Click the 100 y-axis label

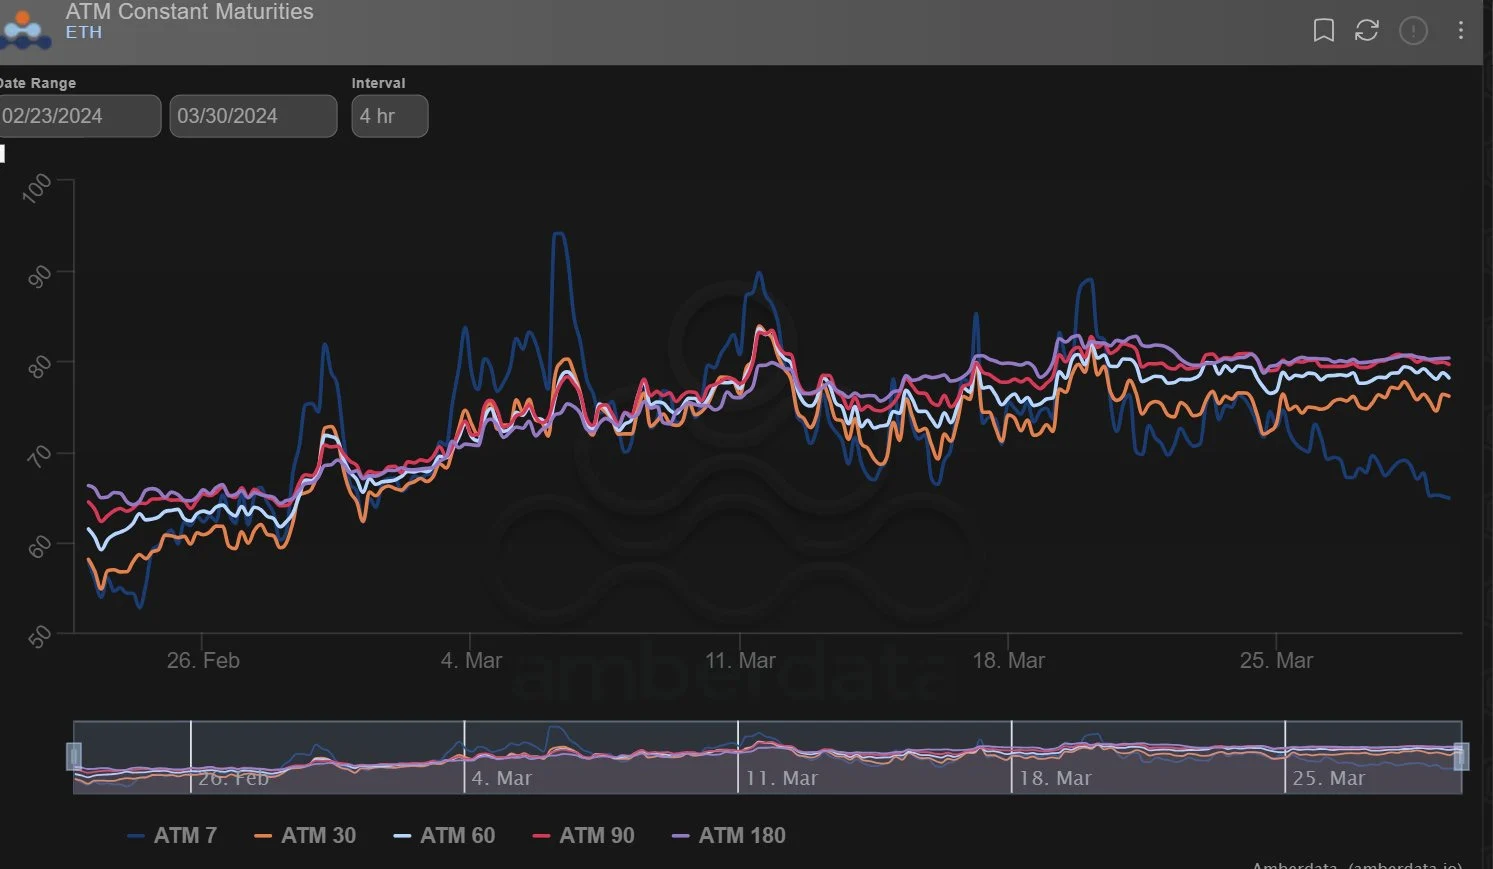point(37,188)
